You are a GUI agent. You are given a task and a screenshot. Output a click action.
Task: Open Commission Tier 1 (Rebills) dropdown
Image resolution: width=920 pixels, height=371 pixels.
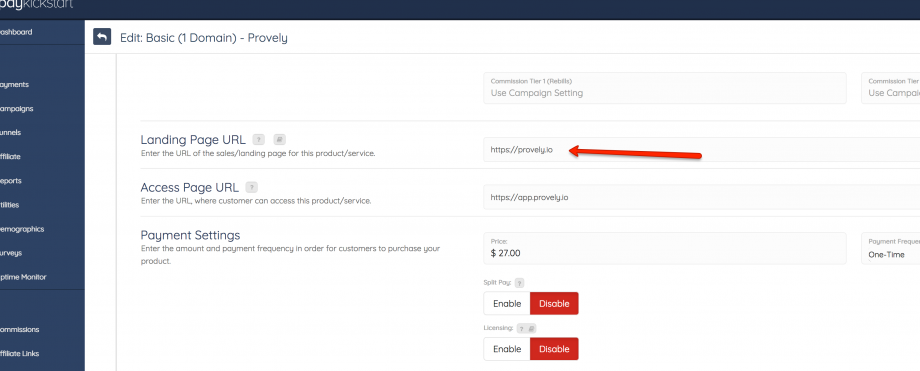(x=665, y=88)
